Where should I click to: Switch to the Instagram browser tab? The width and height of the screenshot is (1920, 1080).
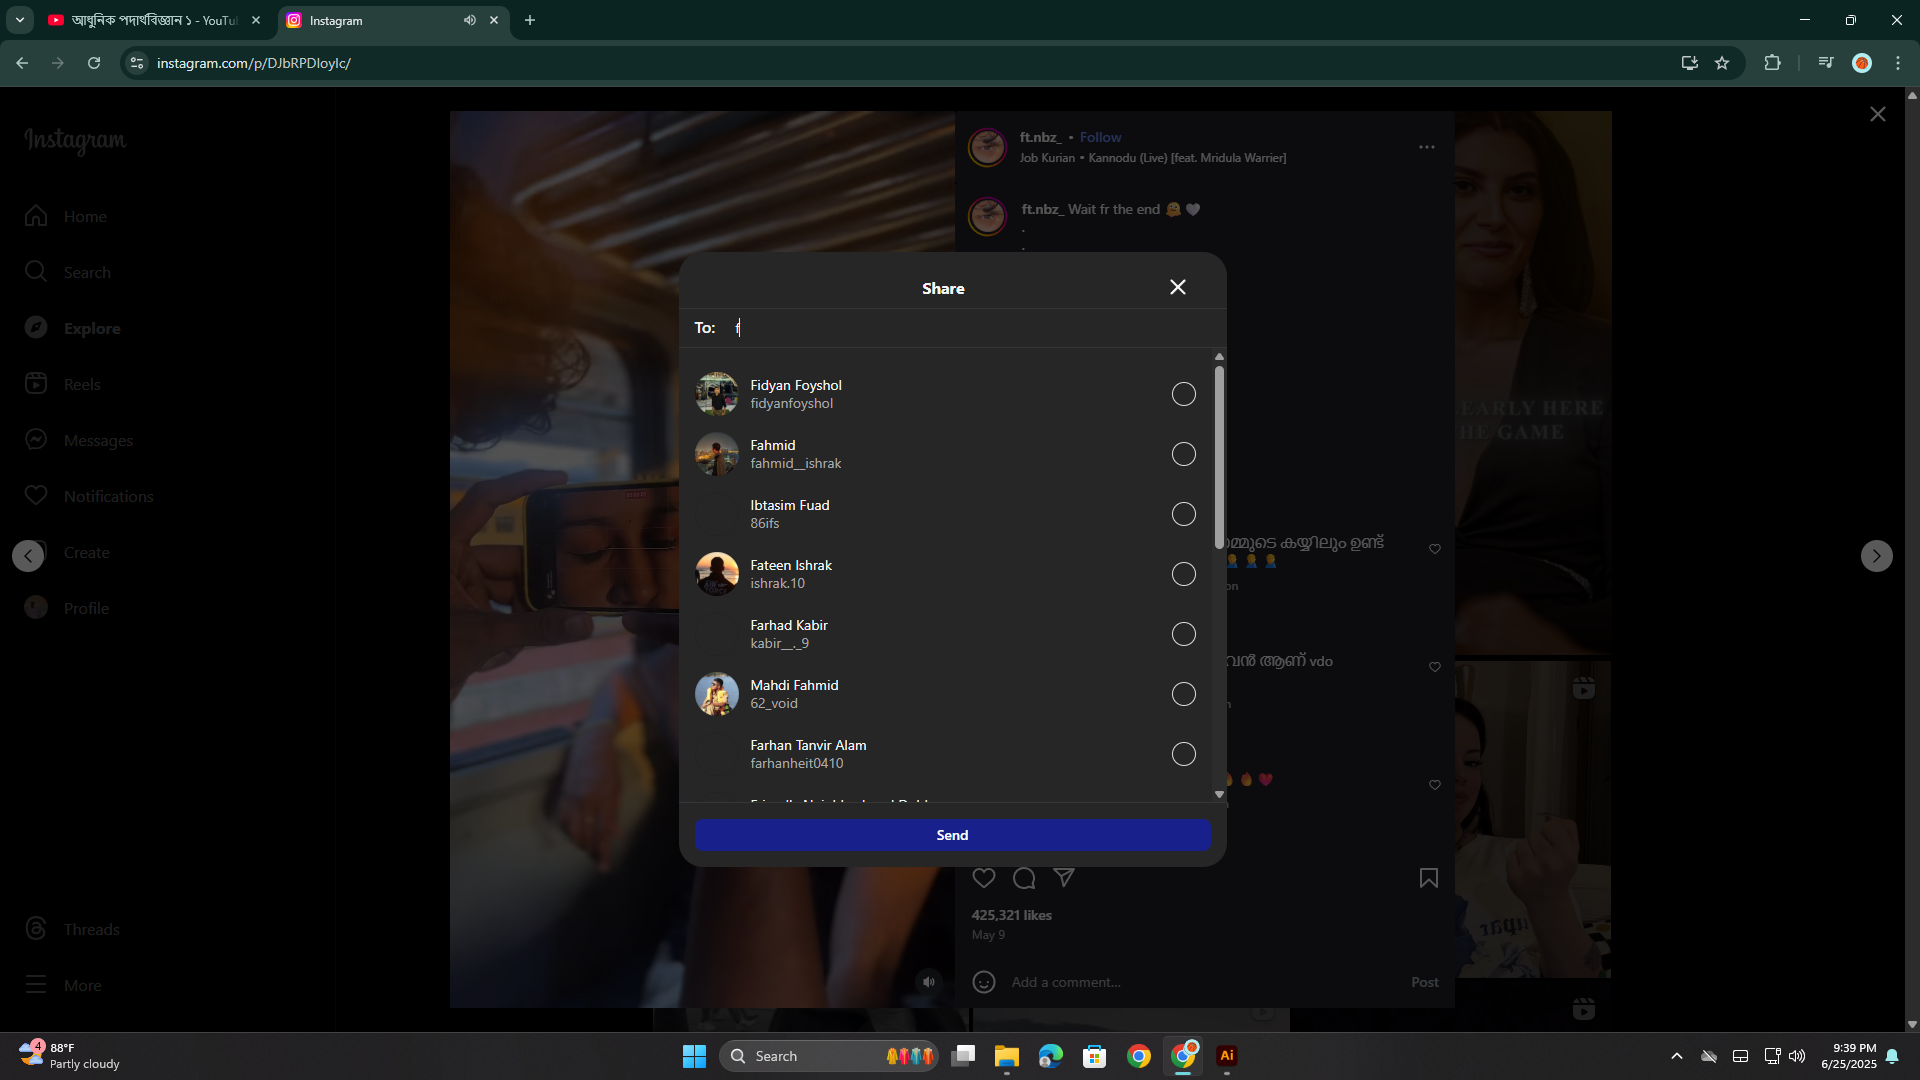coord(392,20)
